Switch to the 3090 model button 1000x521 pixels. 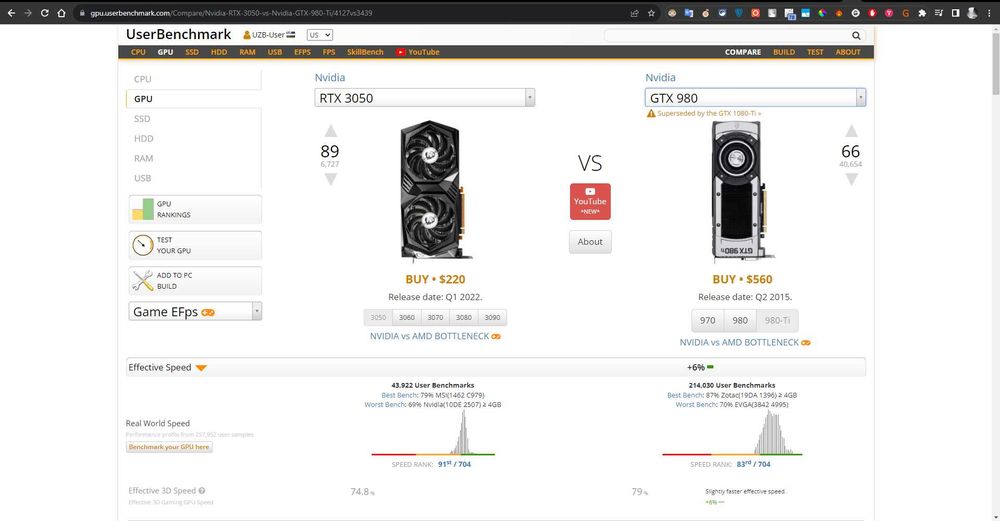pyautogui.click(x=492, y=318)
